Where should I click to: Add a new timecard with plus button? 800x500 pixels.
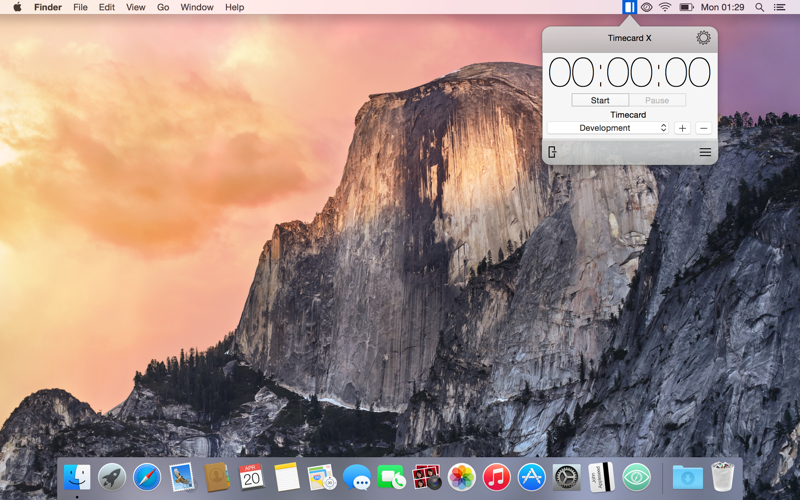(682, 128)
